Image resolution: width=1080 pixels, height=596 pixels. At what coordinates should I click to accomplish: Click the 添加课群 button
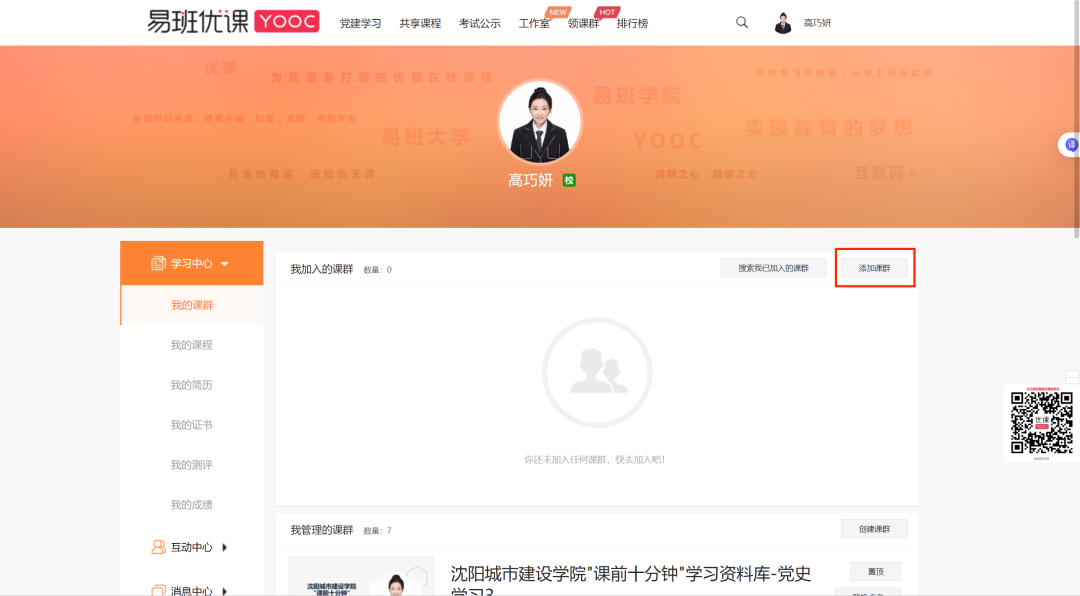click(x=875, y=268)
